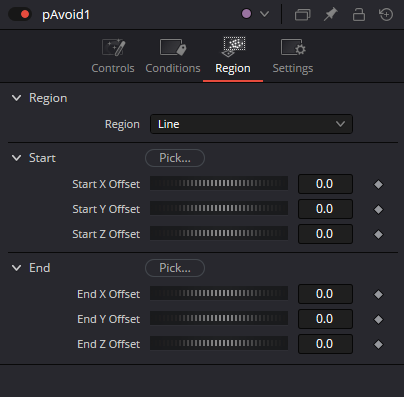Image resolution: width=404 pixels, height=397 pixels.
Task: Switch to the Conditions tab label
Action: coord(173,68)
